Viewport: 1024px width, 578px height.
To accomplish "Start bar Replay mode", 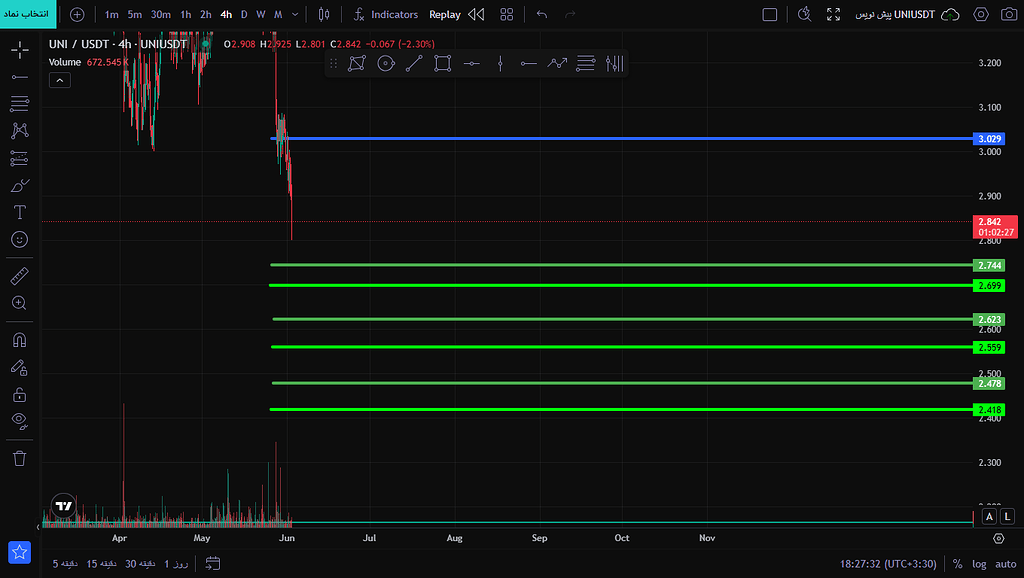I will click(x=457, y=14).
